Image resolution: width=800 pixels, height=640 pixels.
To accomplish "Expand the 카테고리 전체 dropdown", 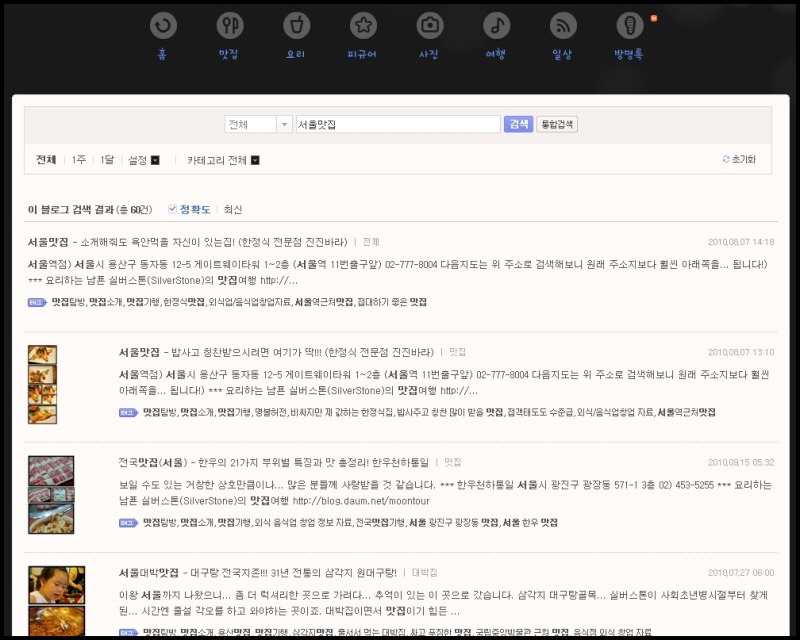I will coord(223,160).
